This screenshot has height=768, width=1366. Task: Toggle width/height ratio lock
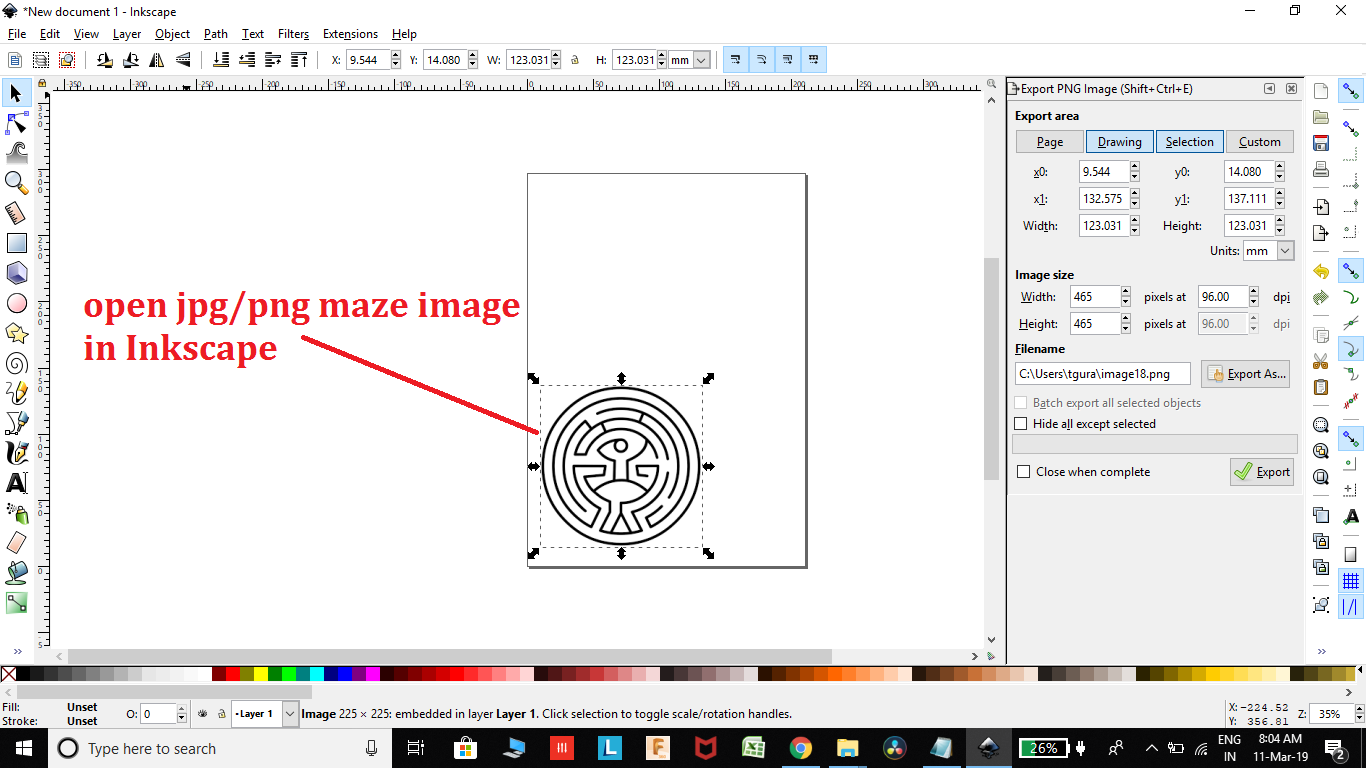[575, 60]
